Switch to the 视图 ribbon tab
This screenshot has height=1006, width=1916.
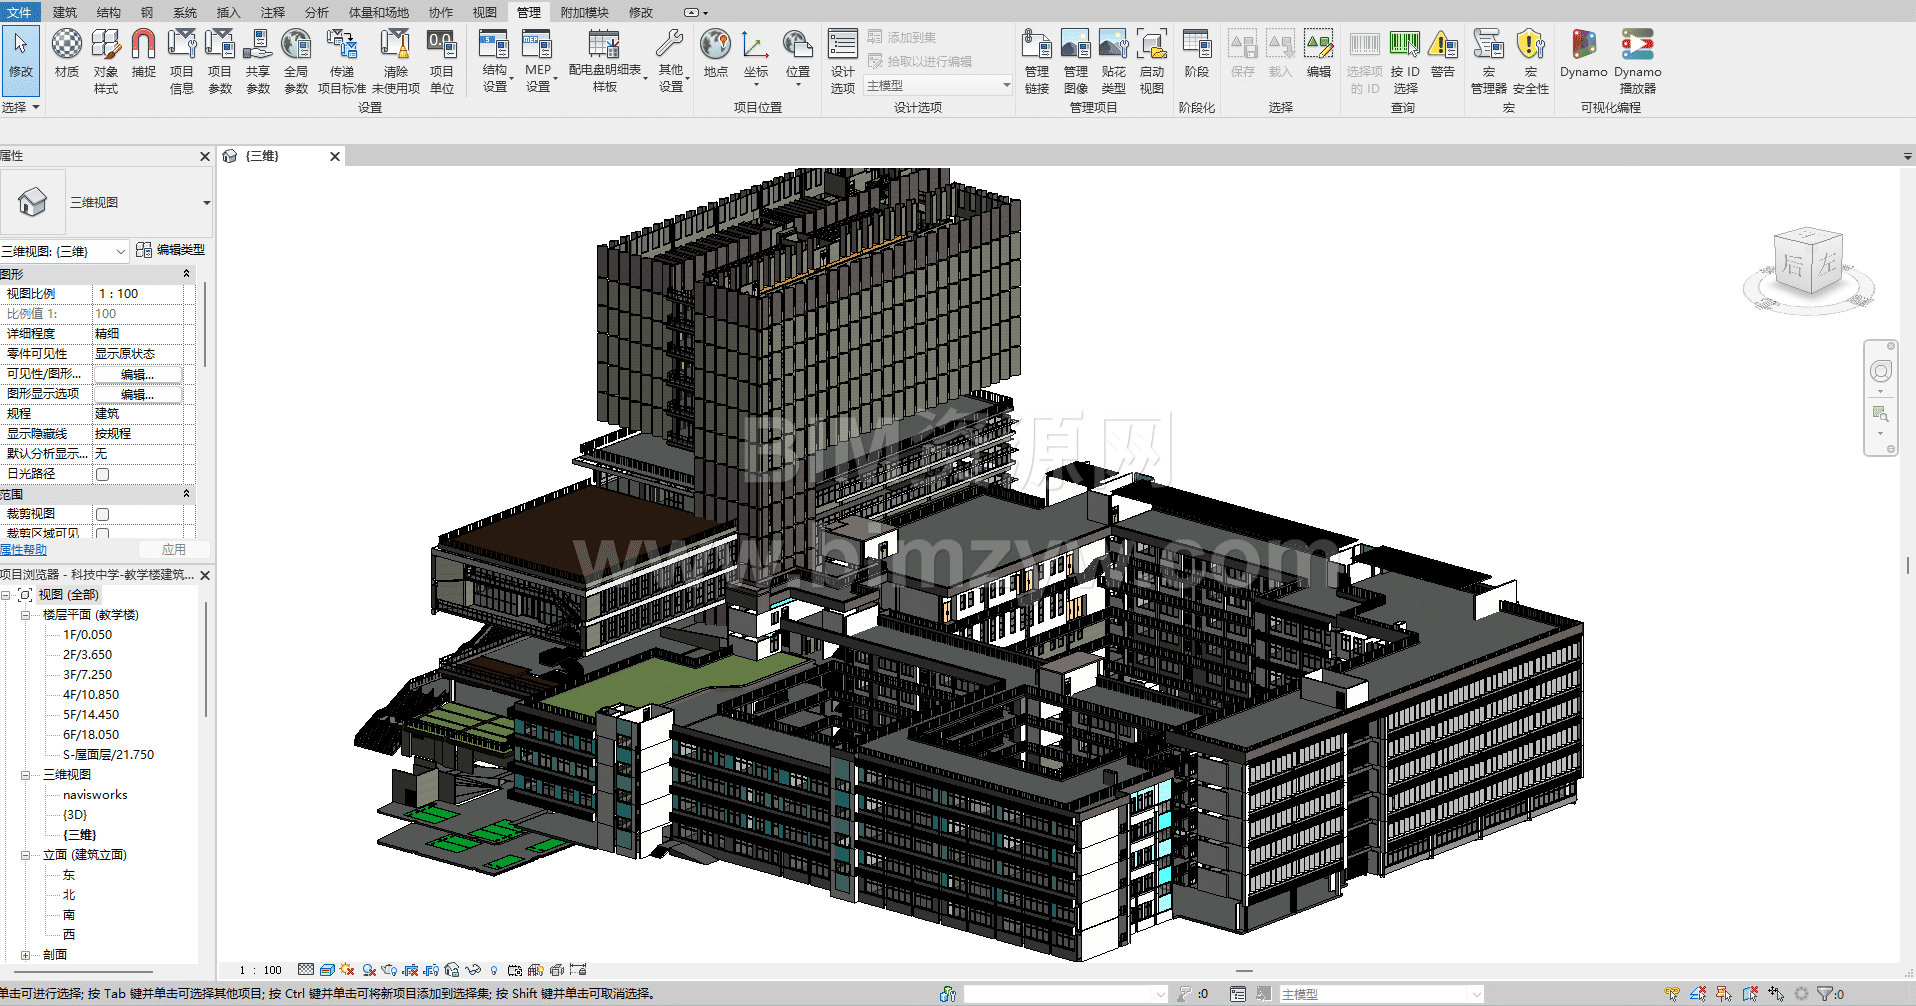(x=484, y=12)
